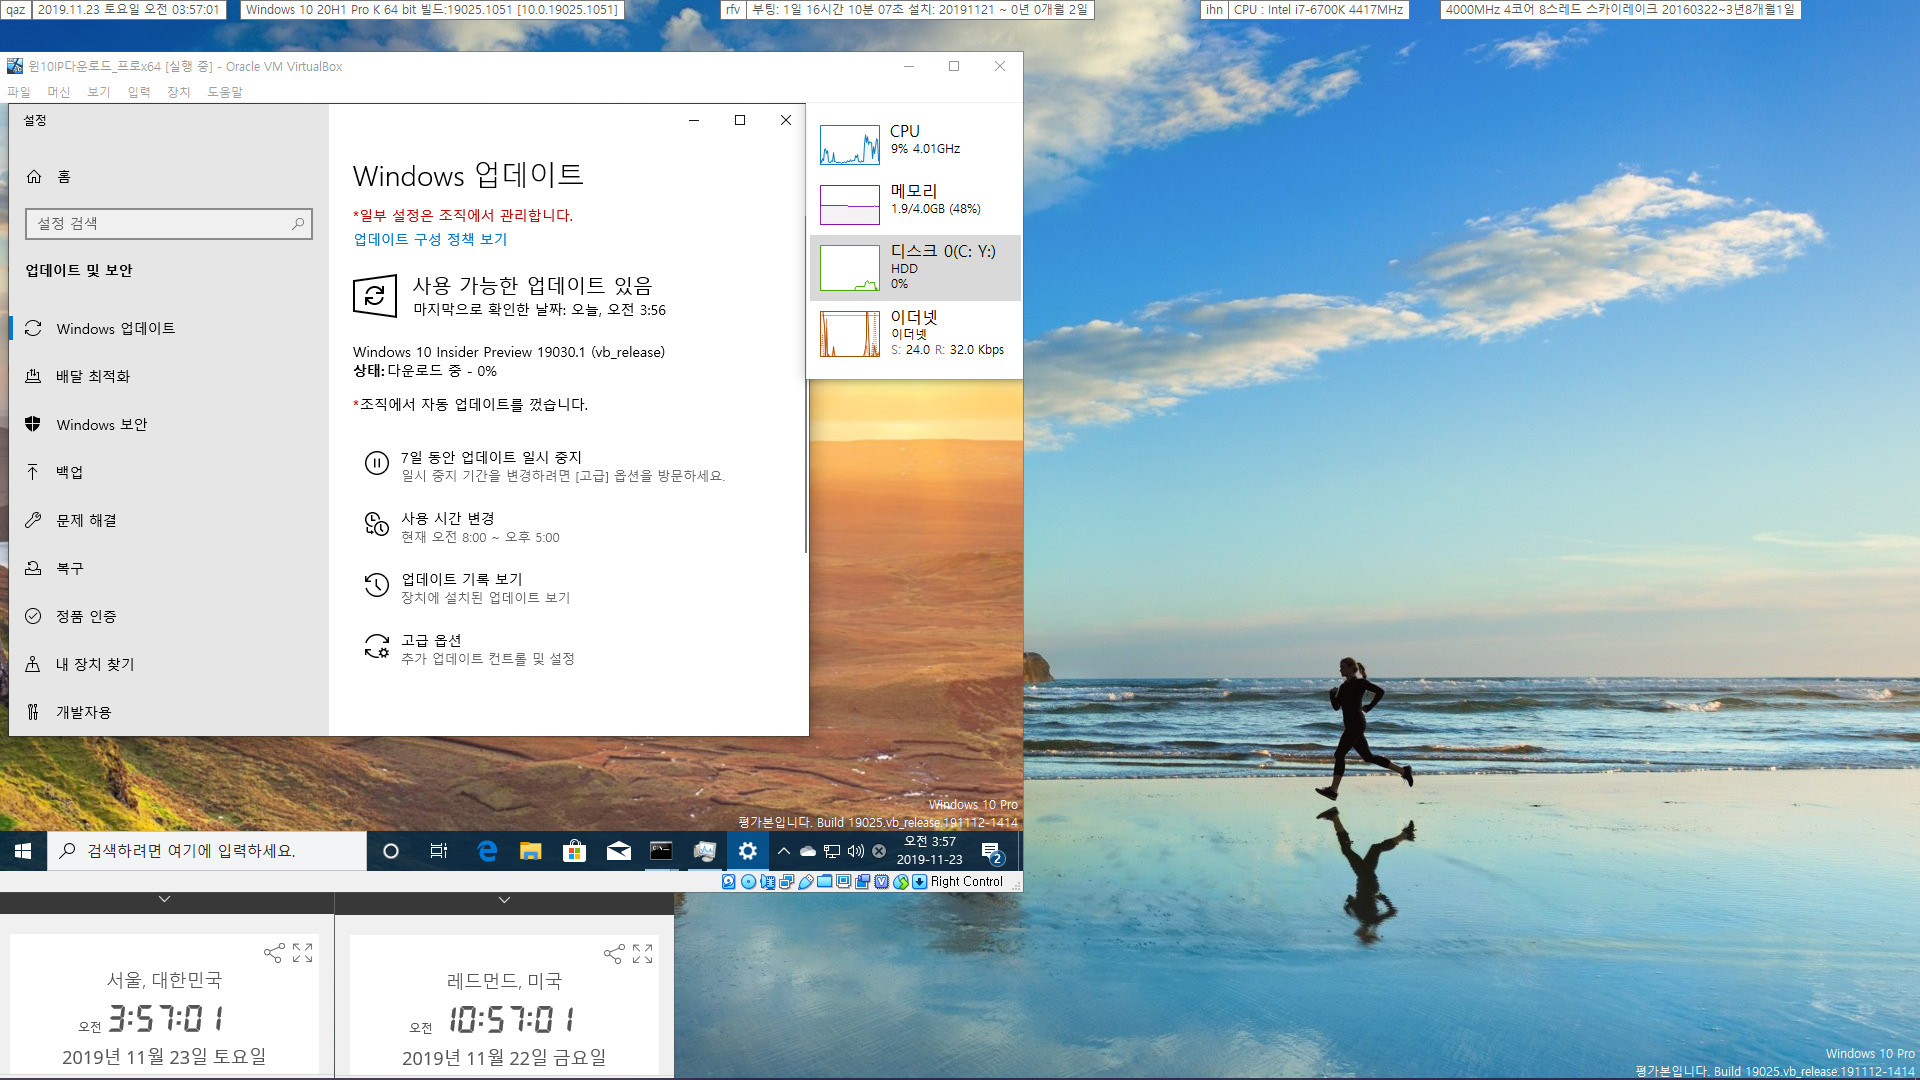Click the guest taskbar search box
The image size is (1920, 1080).
tap(207, 851)
